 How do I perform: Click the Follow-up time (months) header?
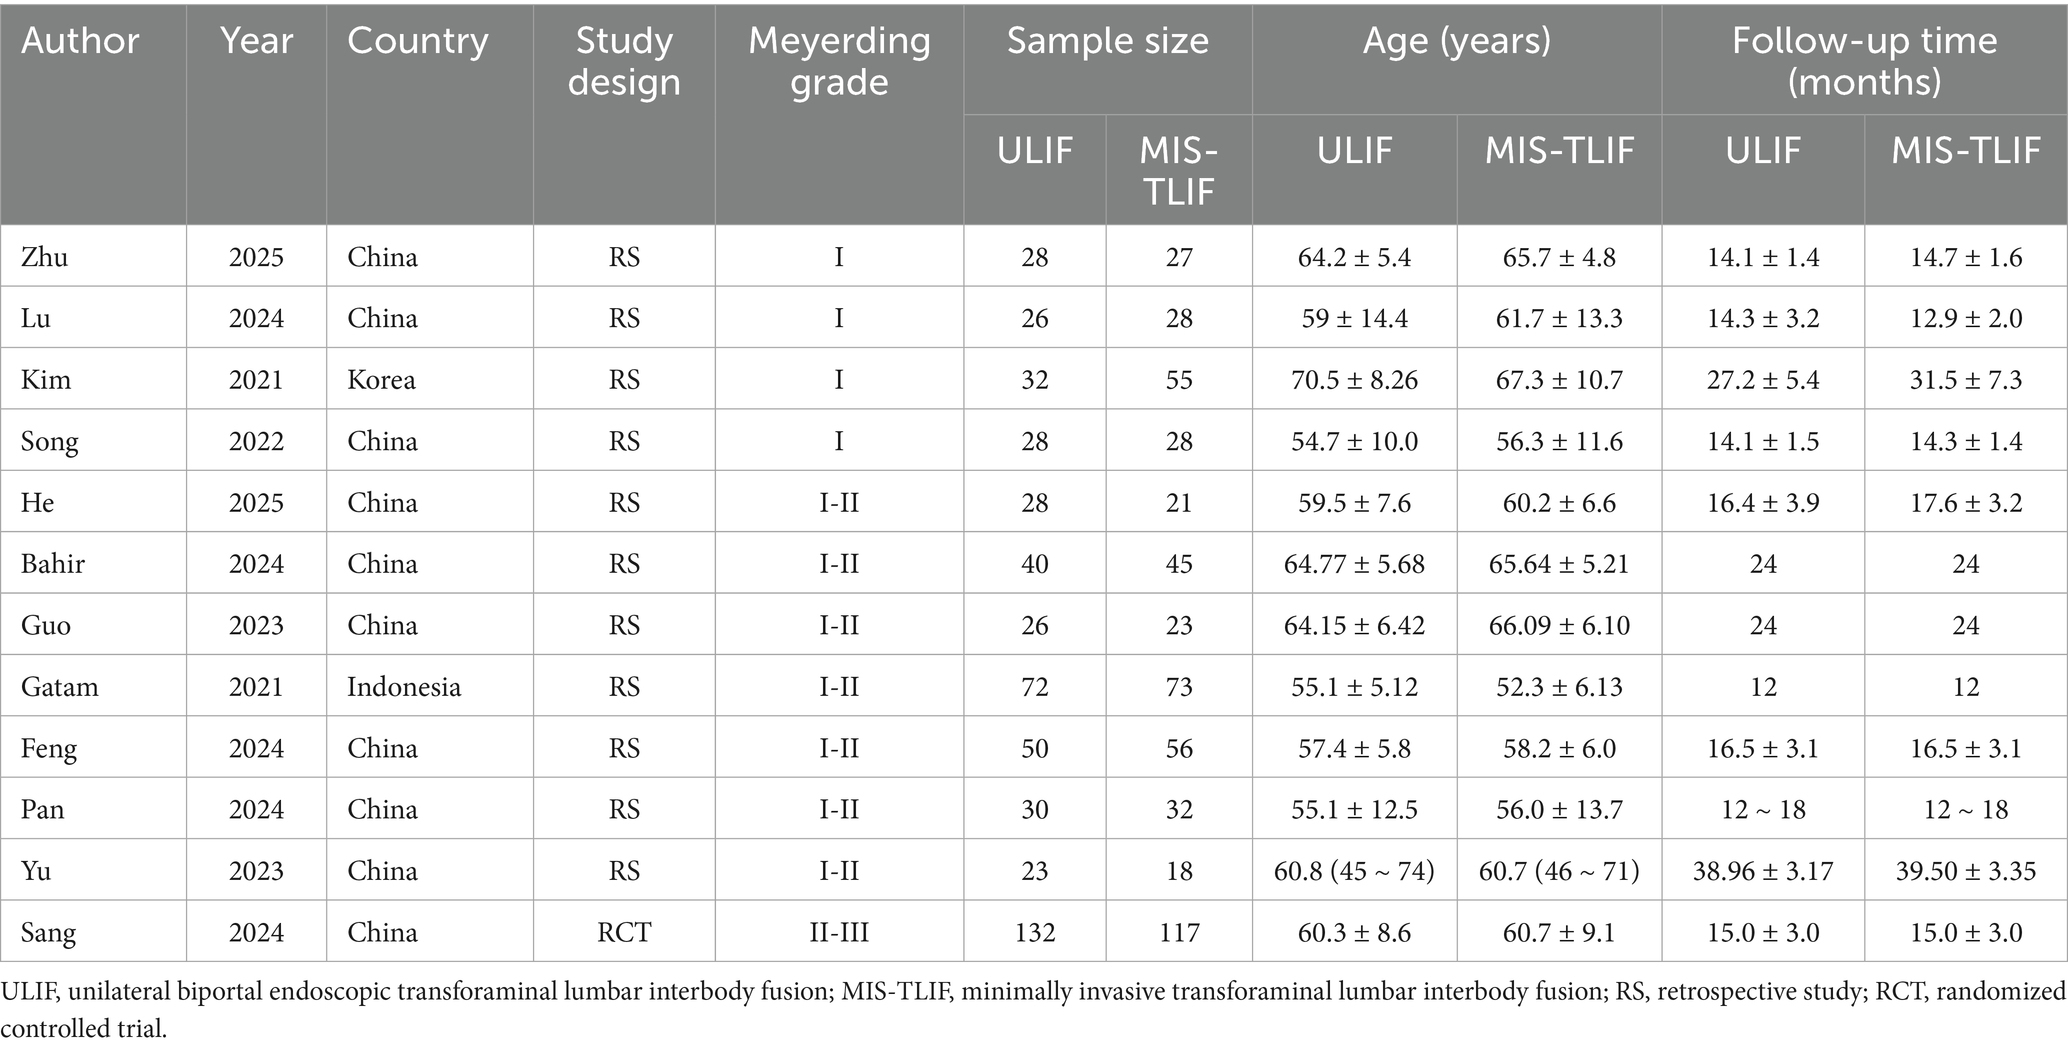pos(1864,61)
